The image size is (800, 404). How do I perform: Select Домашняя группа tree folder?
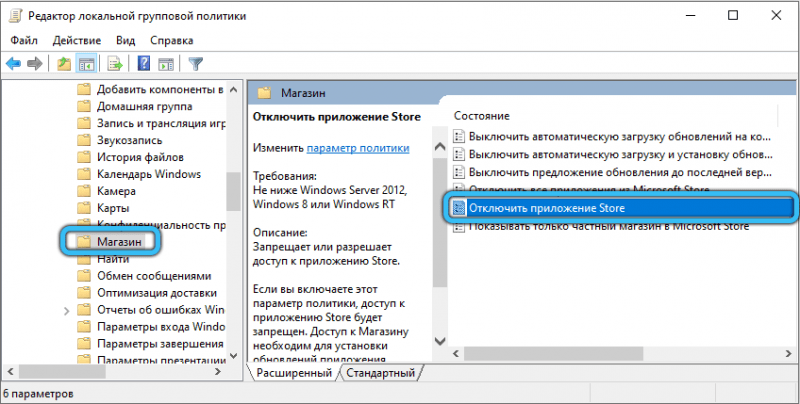[x=135, y=106]
